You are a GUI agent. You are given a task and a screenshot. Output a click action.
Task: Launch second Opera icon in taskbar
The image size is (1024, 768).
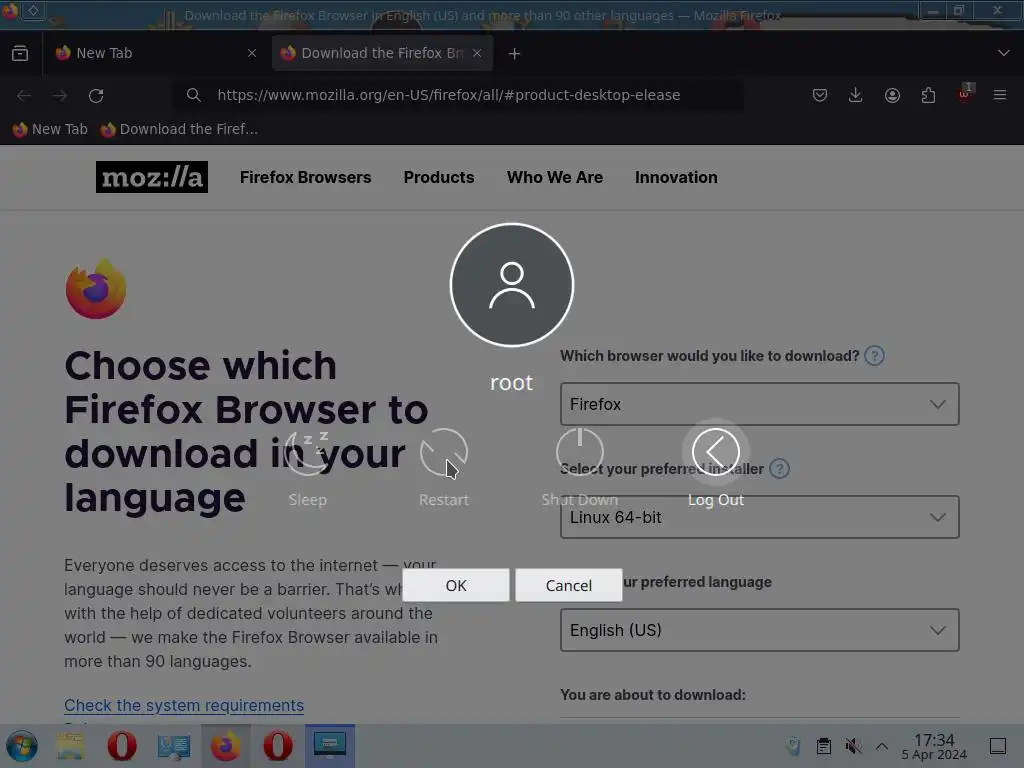278,746
